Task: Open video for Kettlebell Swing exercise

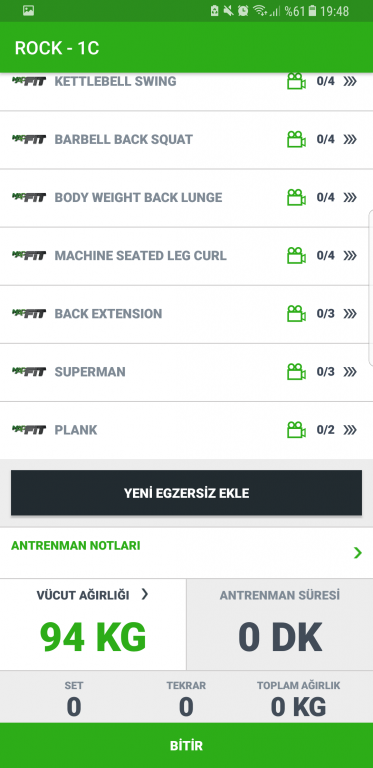Action: coord(296,81)
